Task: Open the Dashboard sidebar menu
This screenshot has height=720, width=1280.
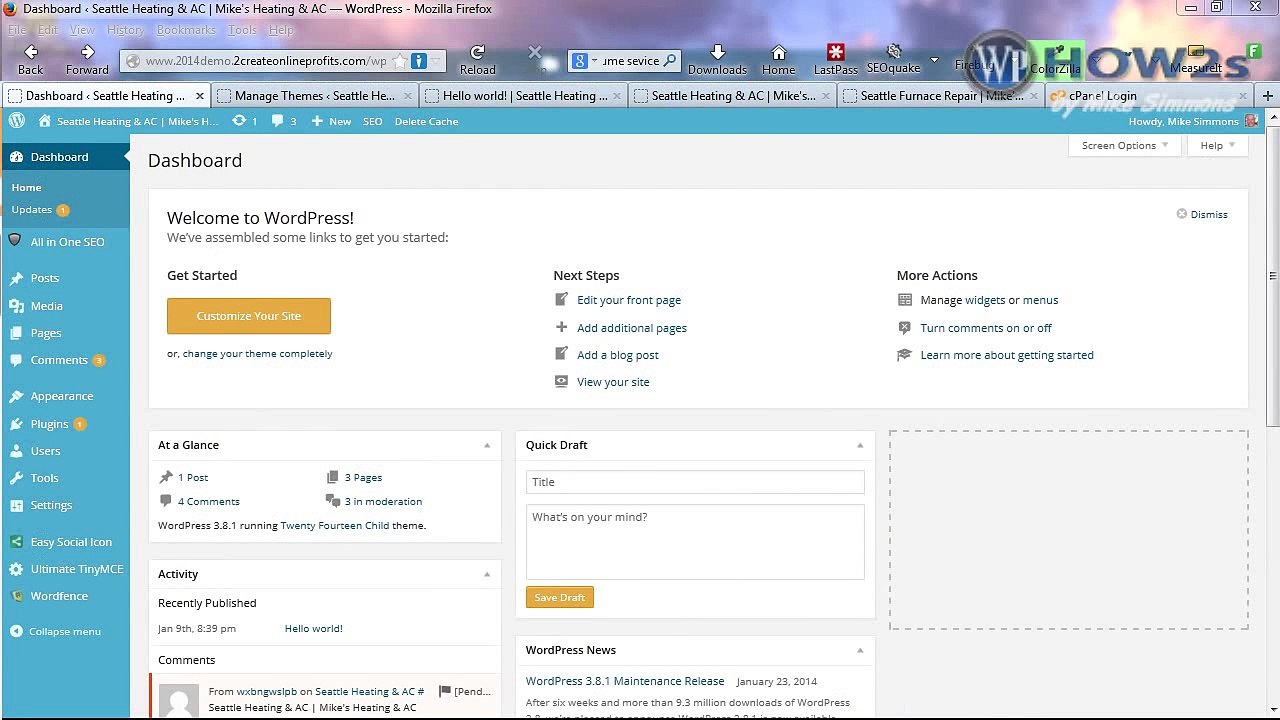Action: (x=65, y=157)
